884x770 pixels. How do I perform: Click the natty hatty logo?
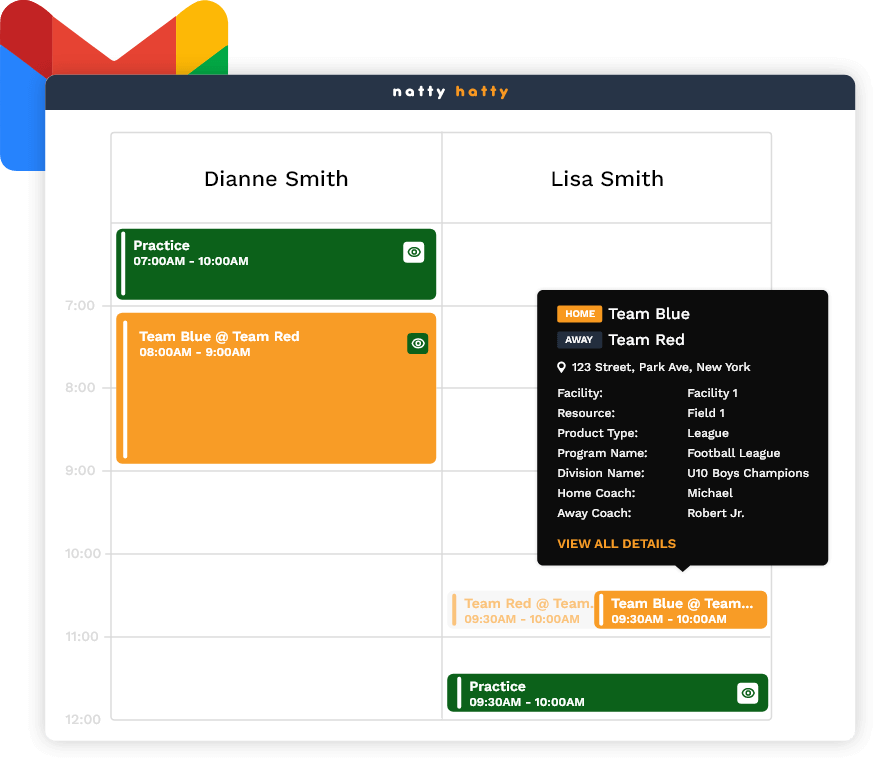point(450,92)
